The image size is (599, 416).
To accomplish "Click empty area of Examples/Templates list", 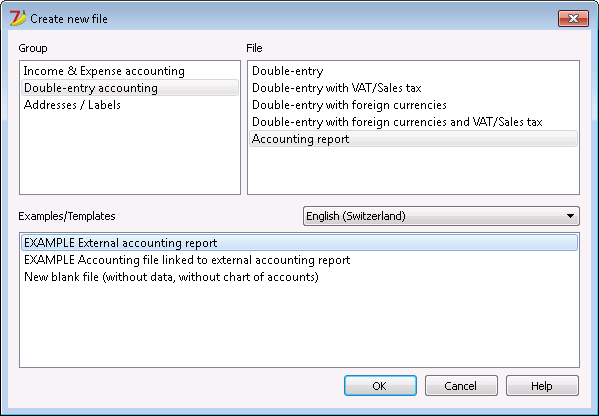I will 300,325.
